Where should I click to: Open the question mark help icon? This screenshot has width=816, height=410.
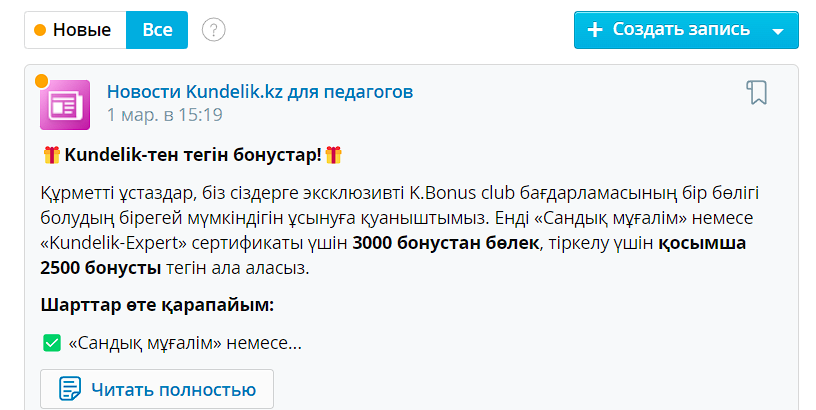click(213, 30)
